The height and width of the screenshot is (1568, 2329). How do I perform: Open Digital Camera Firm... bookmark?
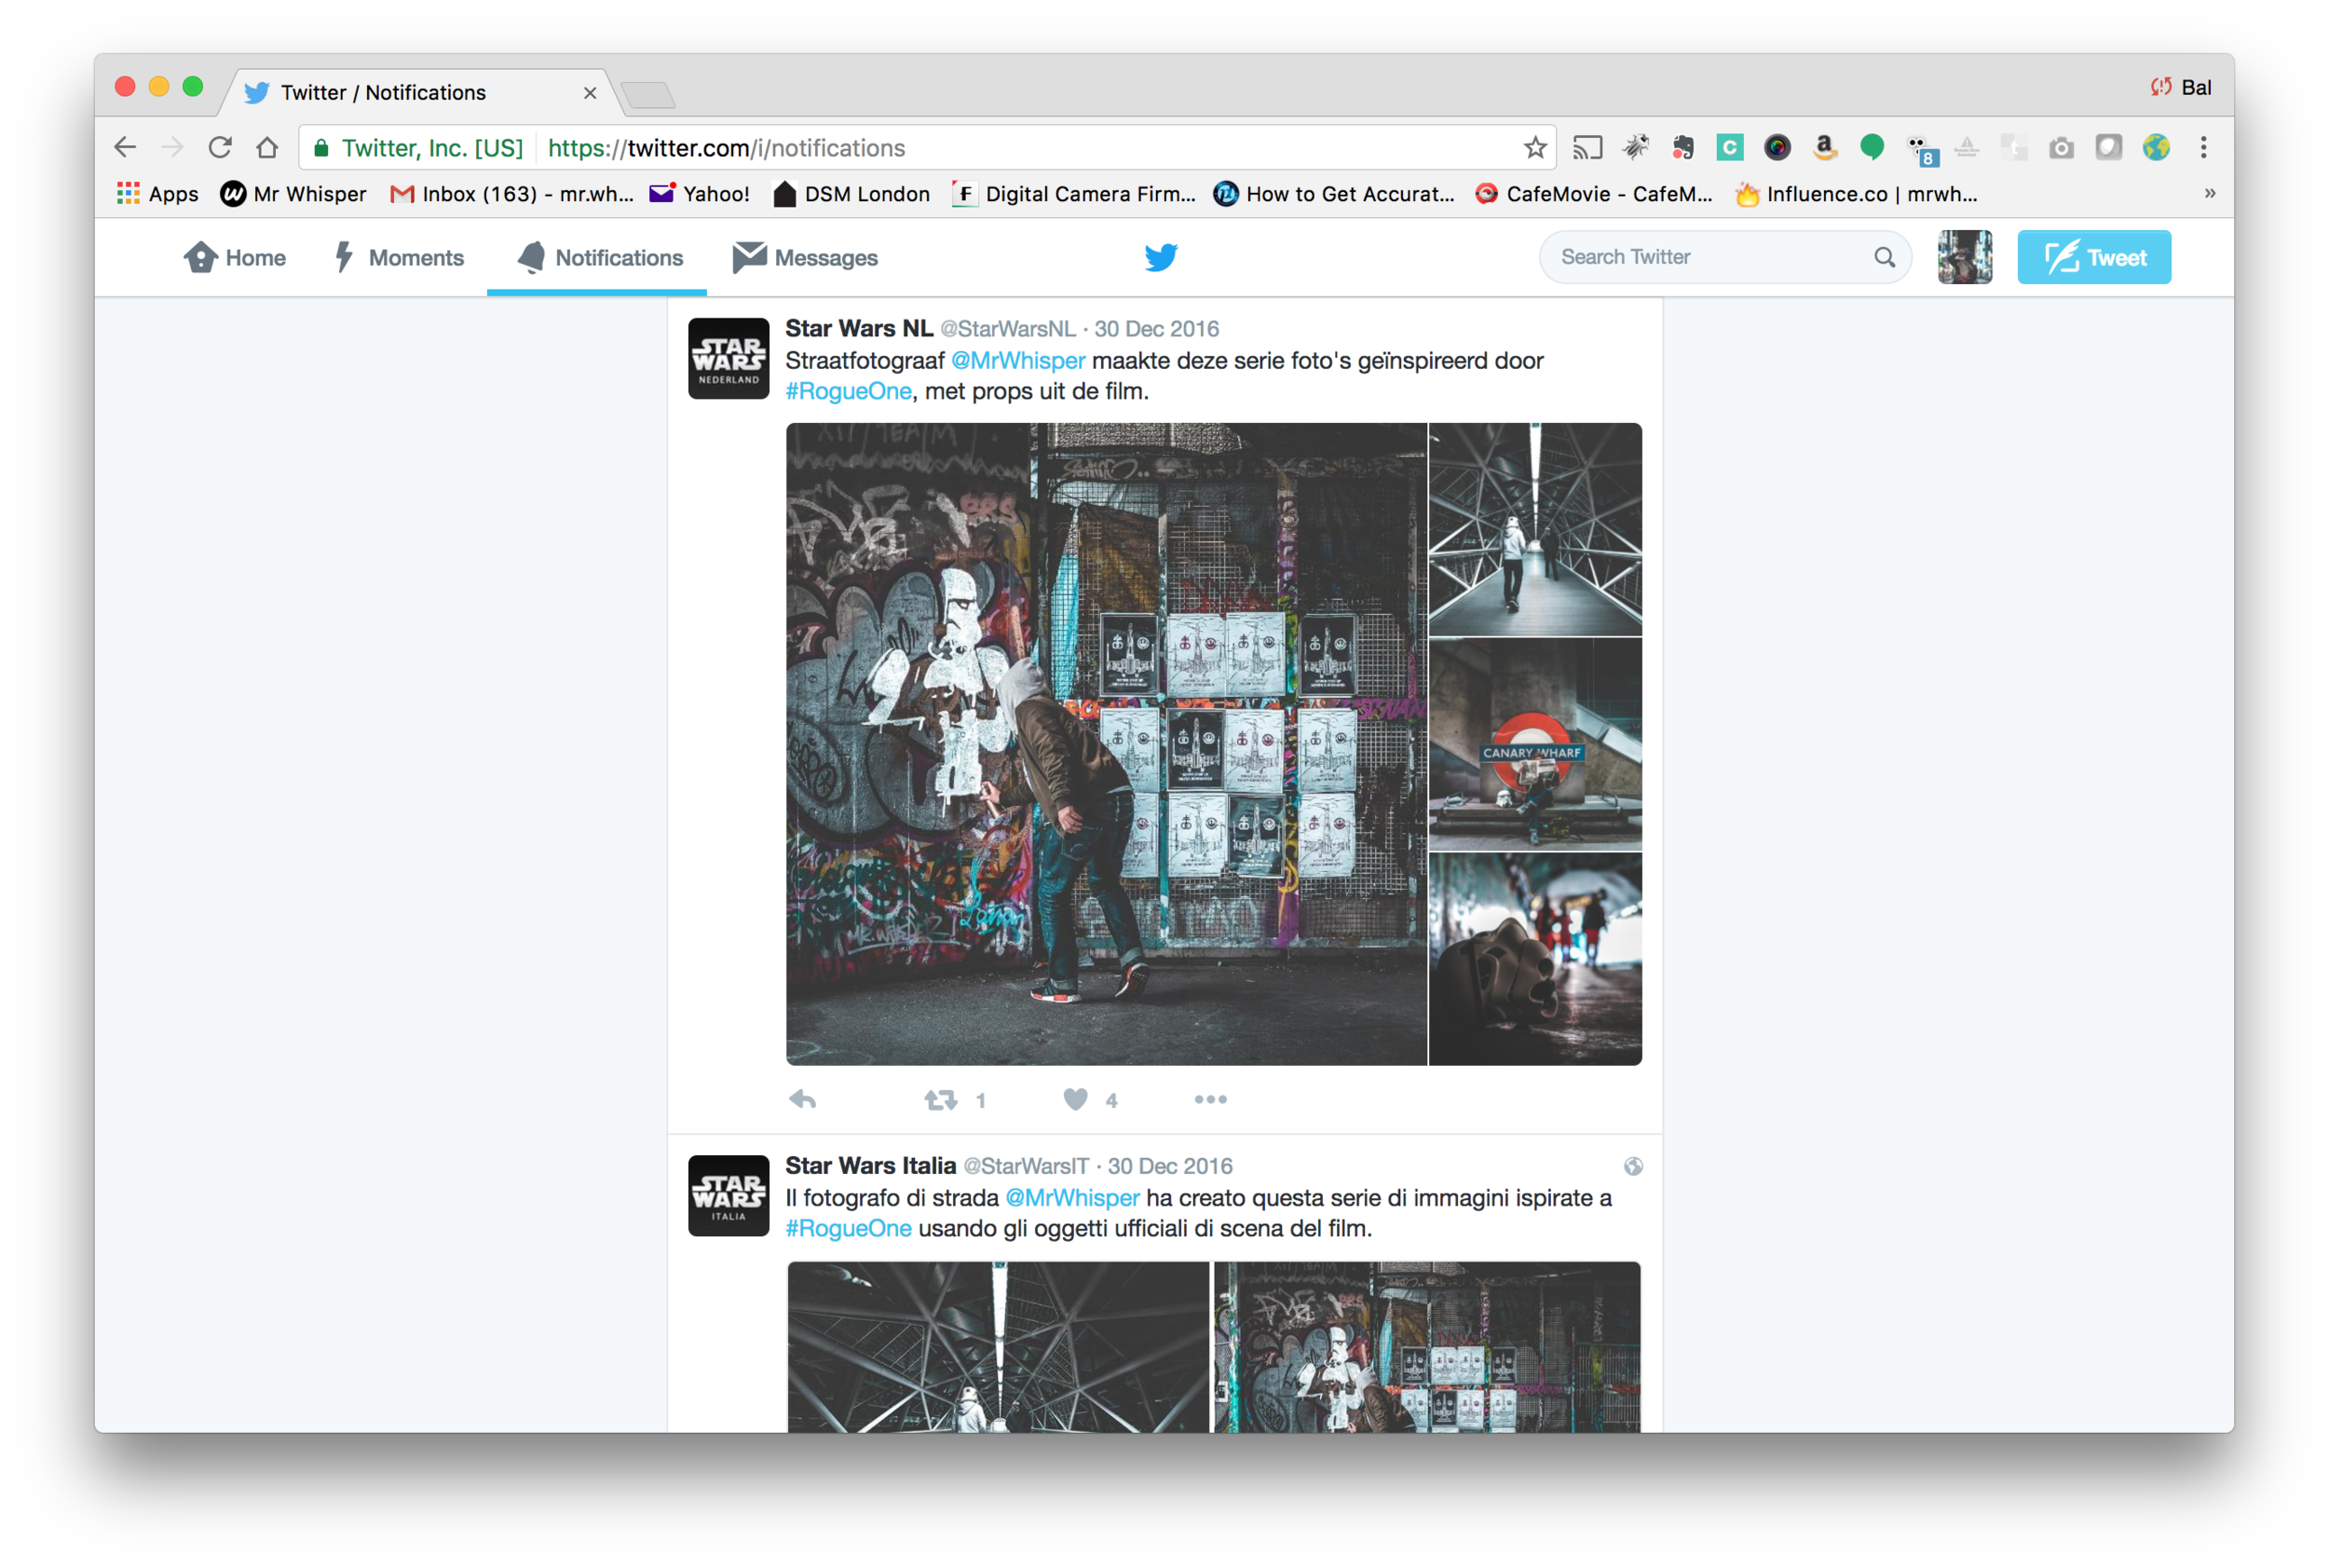point(1074,194)
